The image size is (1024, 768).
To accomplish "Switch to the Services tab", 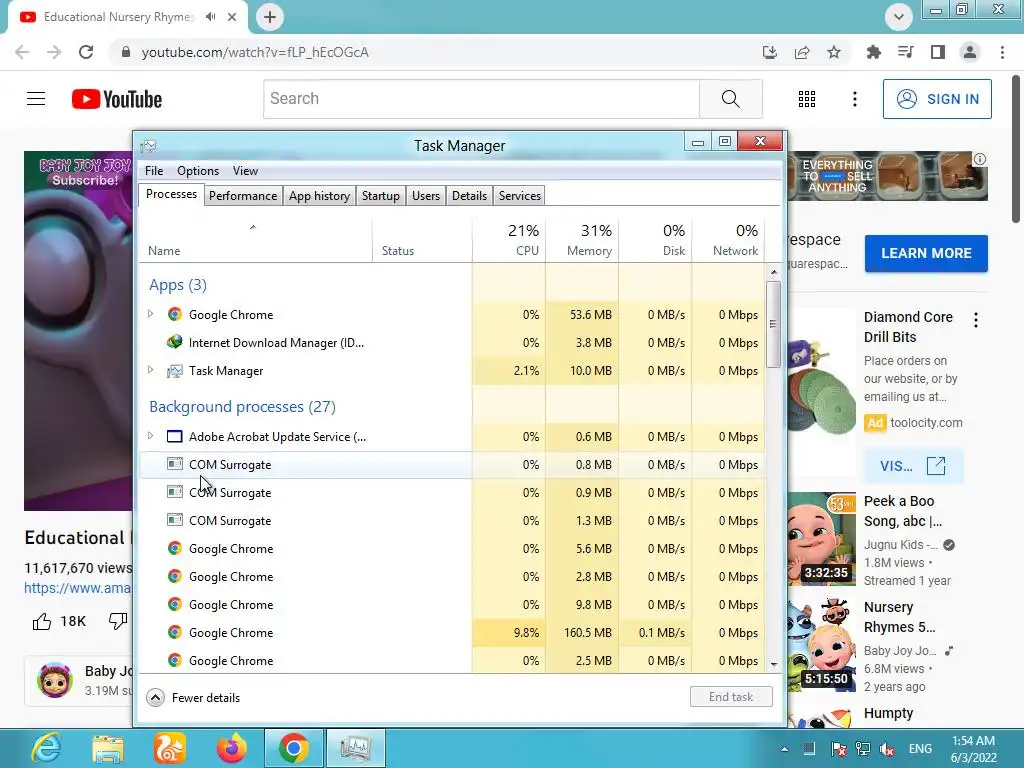I will (x=520, y=196).
